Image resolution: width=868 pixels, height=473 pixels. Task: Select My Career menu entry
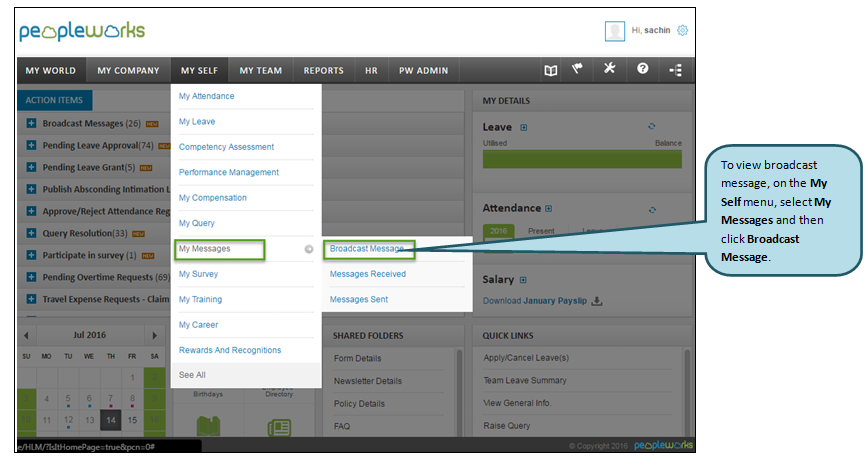198,325
